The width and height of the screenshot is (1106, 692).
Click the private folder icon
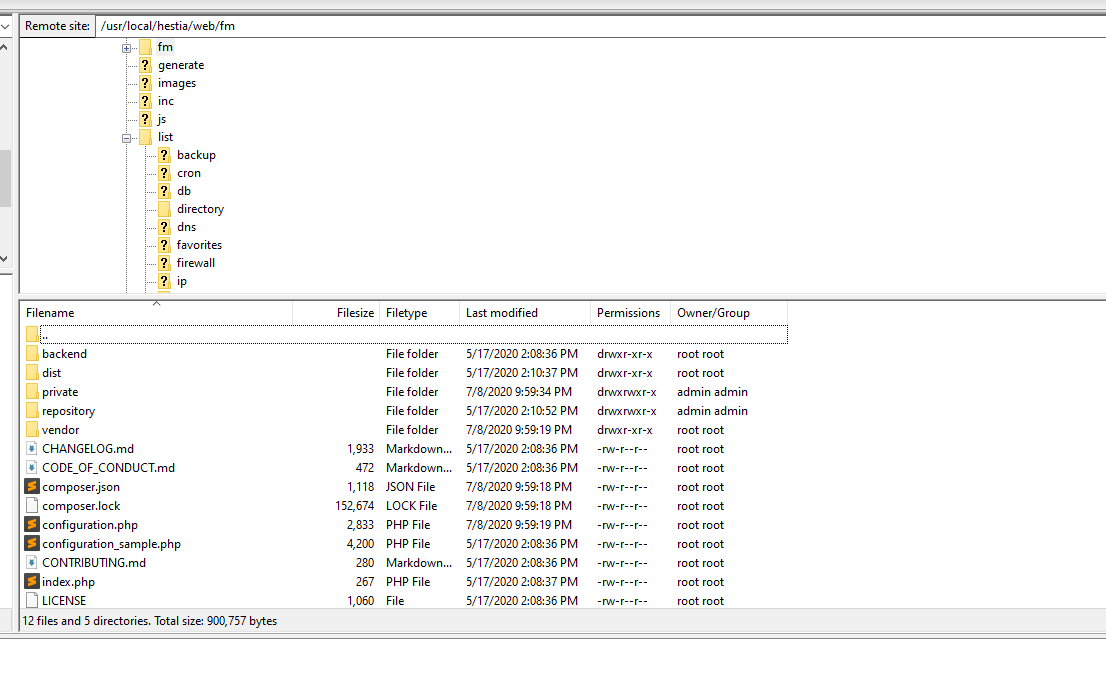(x=33, y=391)
